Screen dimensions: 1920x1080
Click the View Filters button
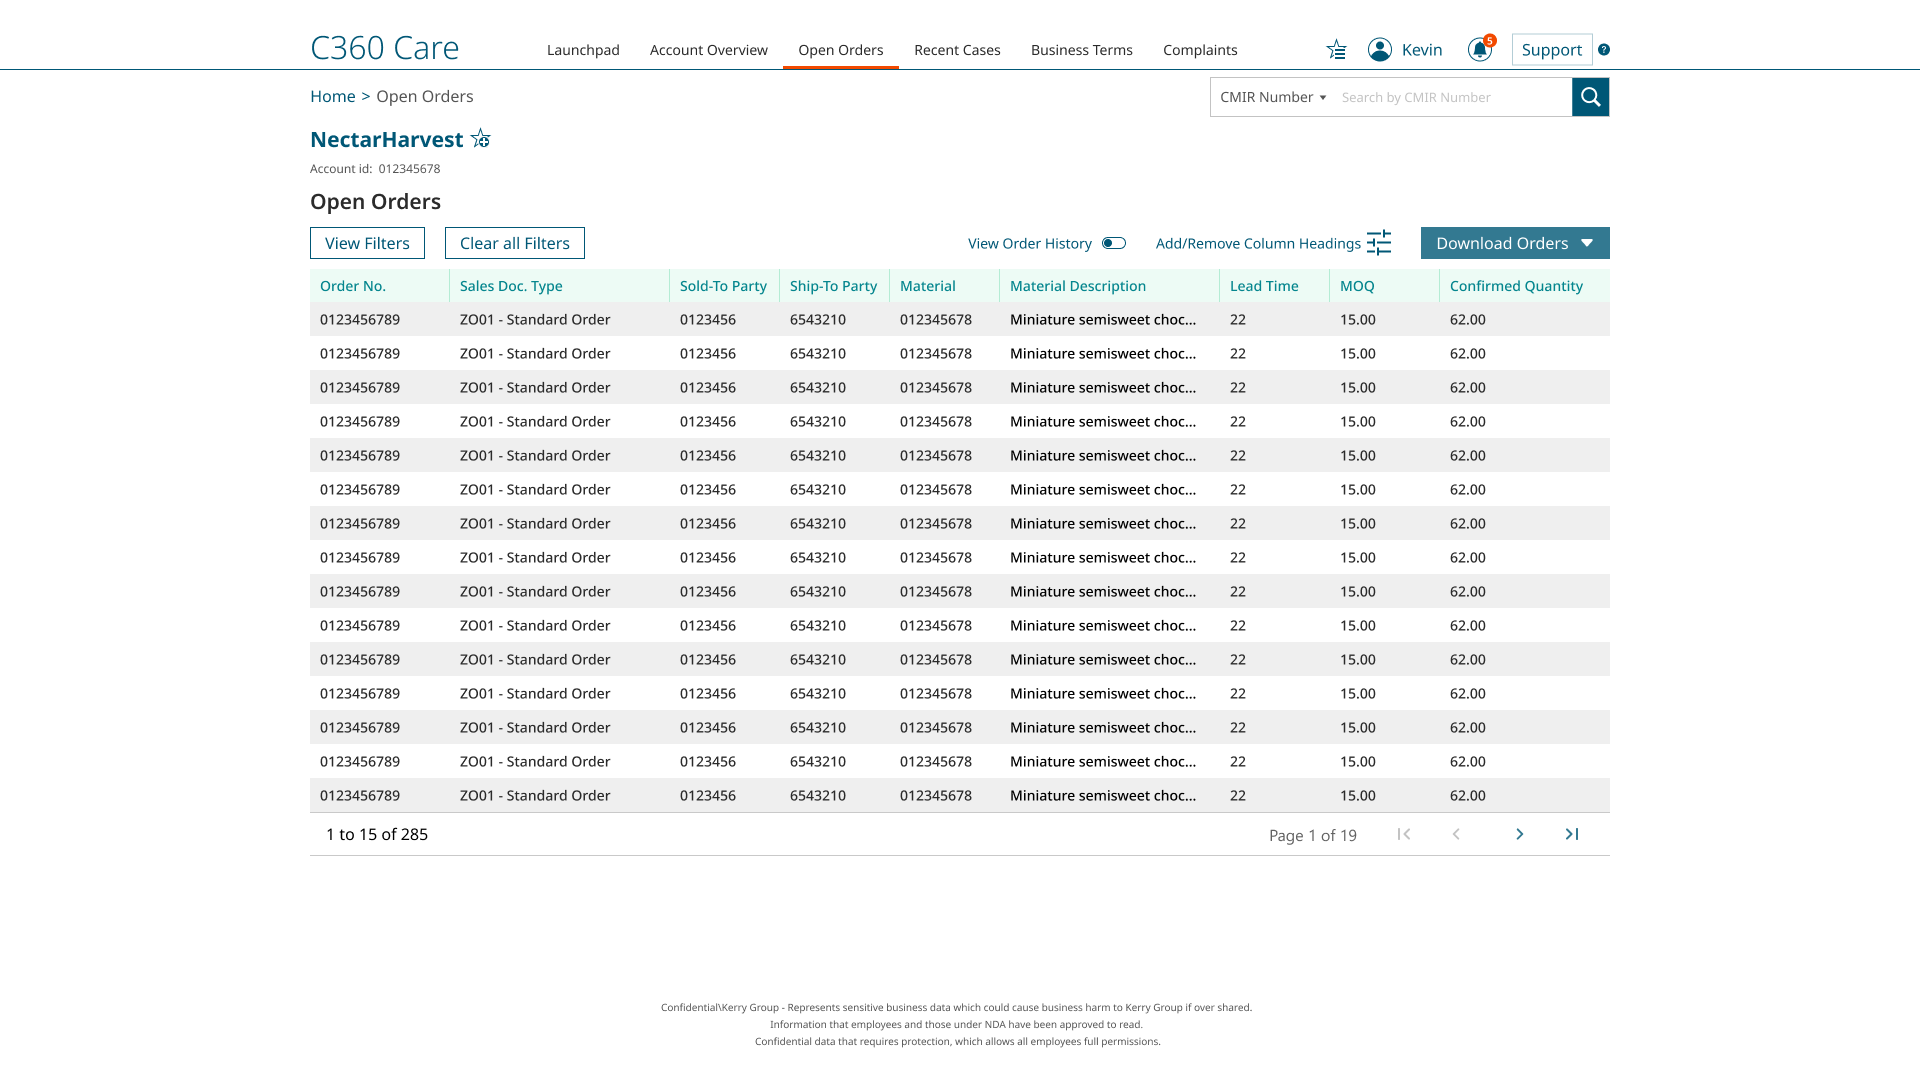[367, 243]
